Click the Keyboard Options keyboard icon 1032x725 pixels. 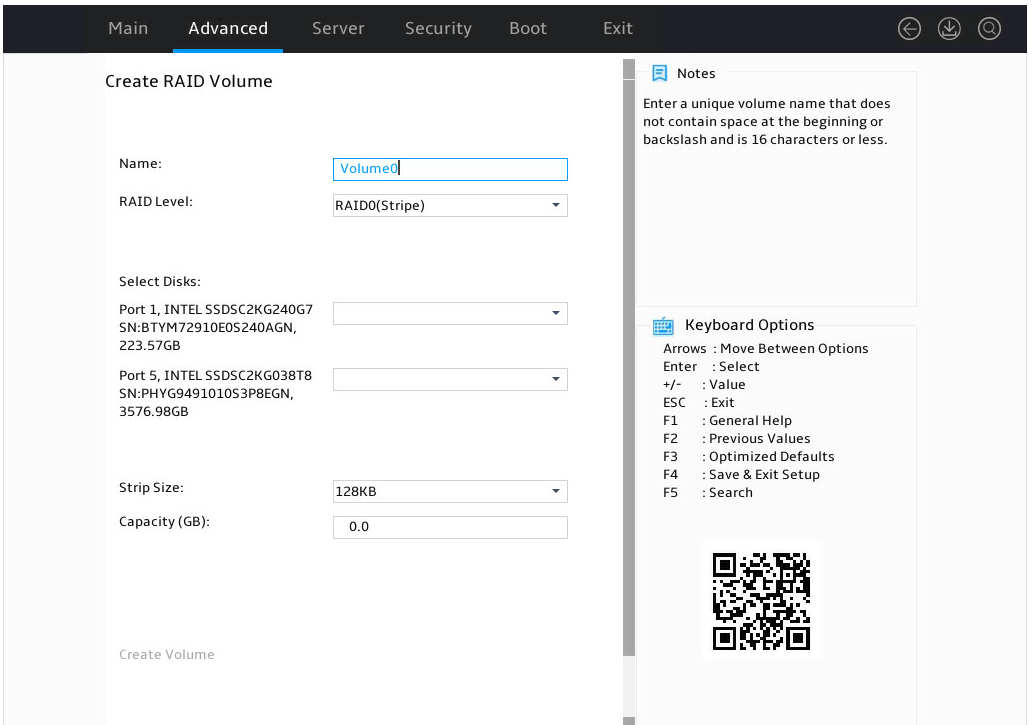663,326
